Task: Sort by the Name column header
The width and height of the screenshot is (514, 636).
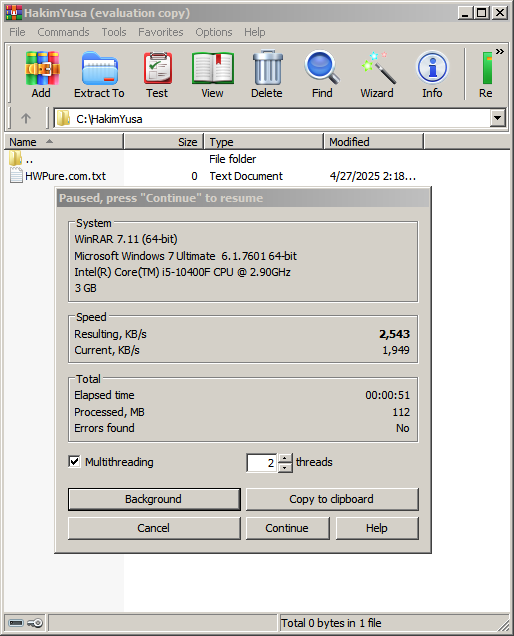Action: (x=64, y=142)
